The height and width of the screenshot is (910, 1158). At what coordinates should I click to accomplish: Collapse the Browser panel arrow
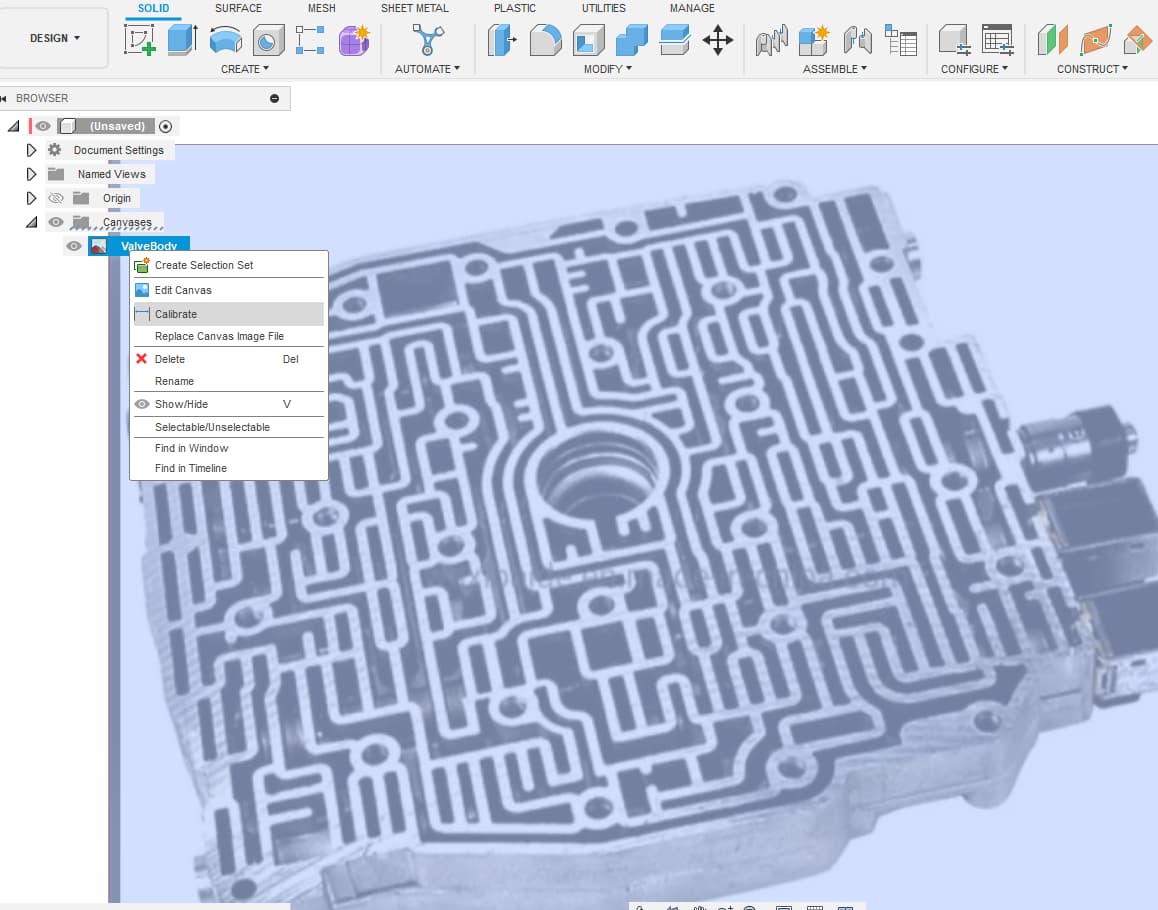pos(4,98)
